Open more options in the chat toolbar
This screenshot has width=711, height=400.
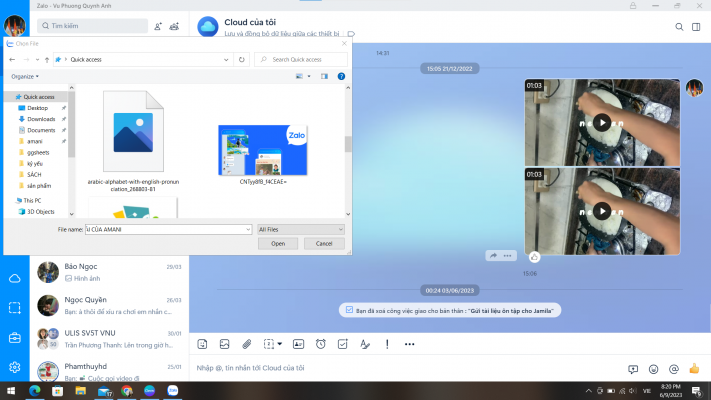point(409,344)
